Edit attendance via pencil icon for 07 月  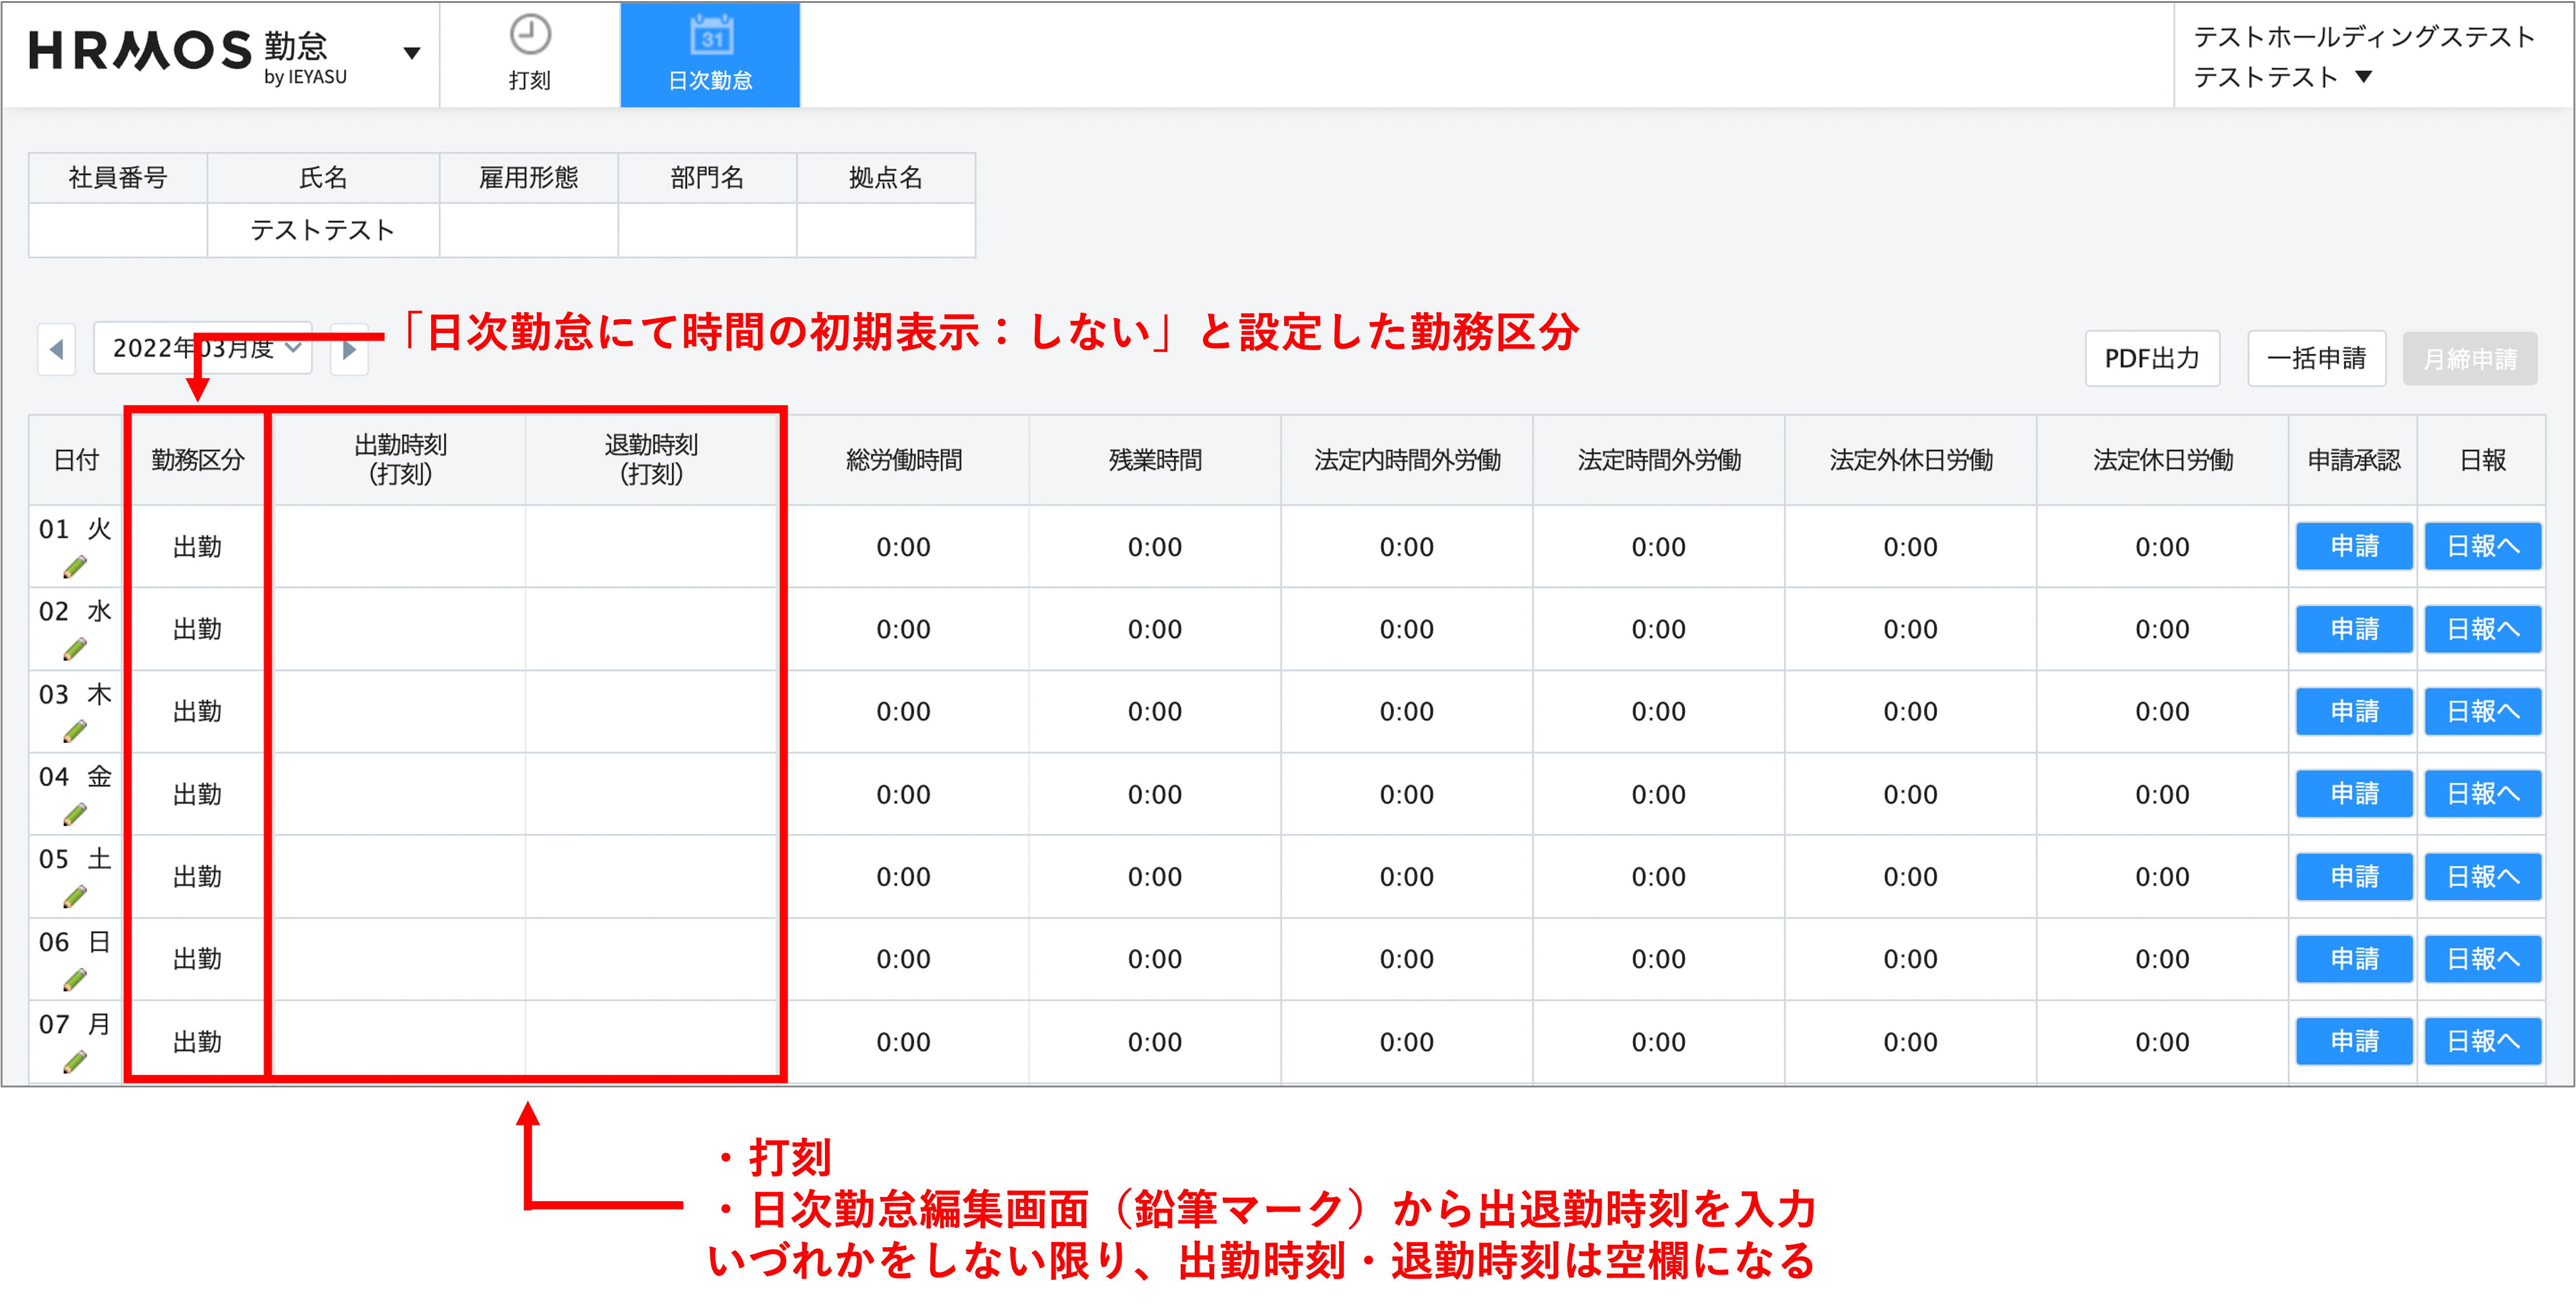pyautogui.click(x=75, y=1062)
